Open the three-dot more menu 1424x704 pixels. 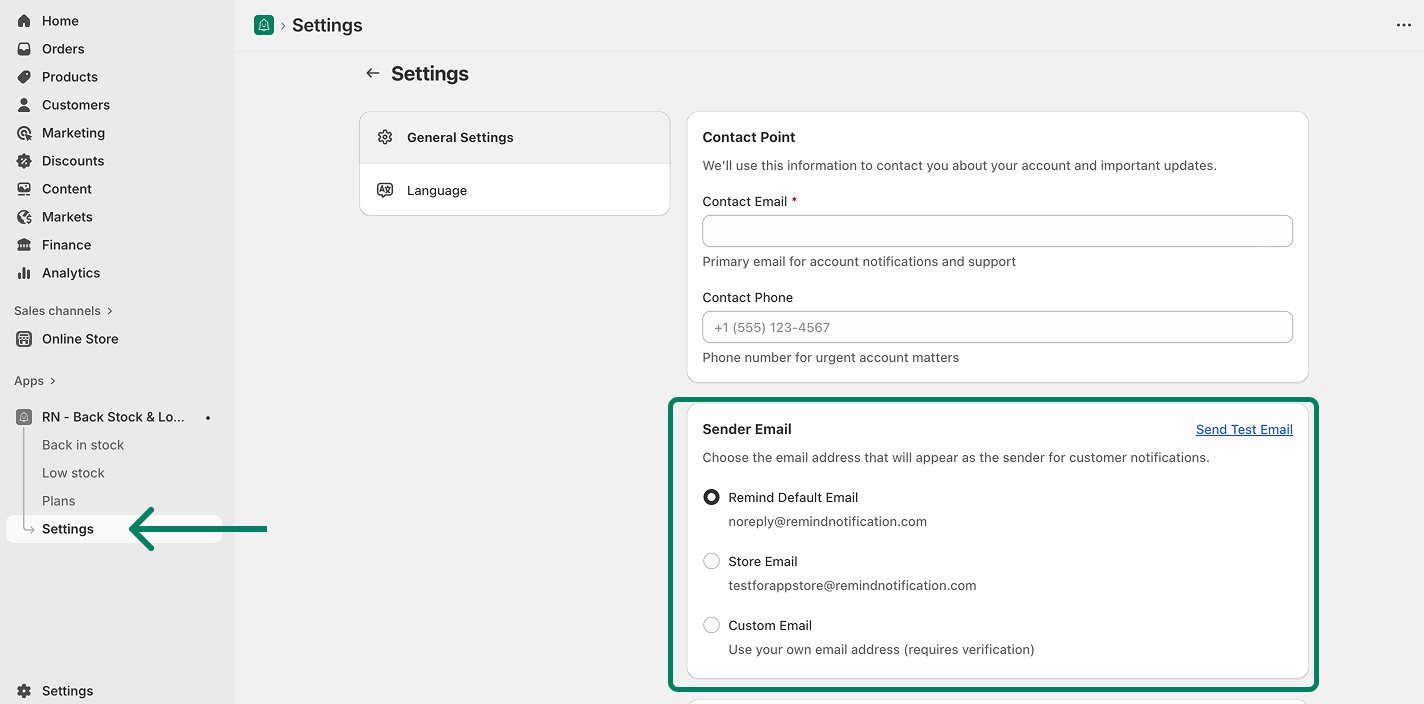click(x=1403, y=25)
